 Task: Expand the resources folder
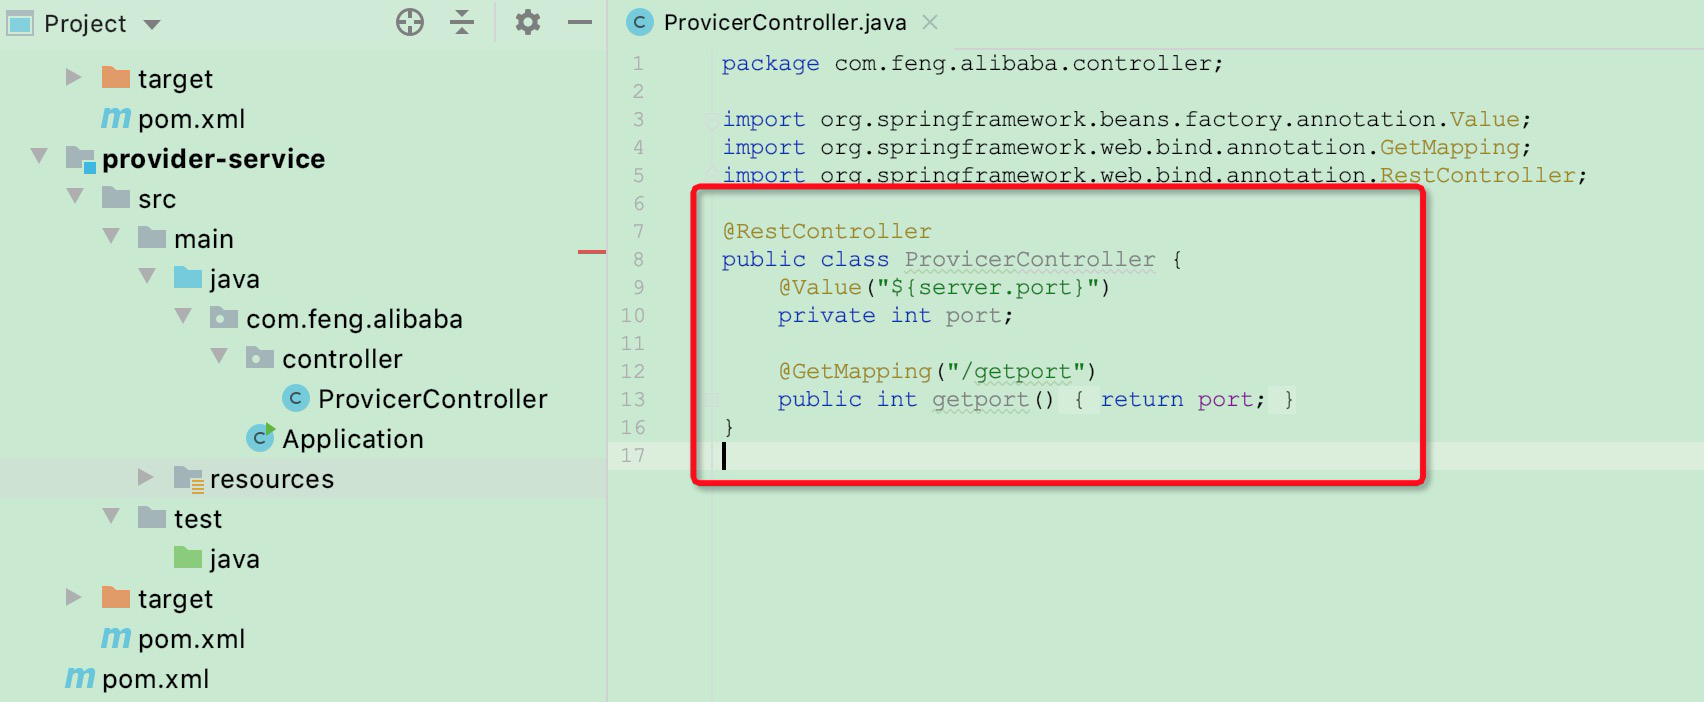click(146, 477)
